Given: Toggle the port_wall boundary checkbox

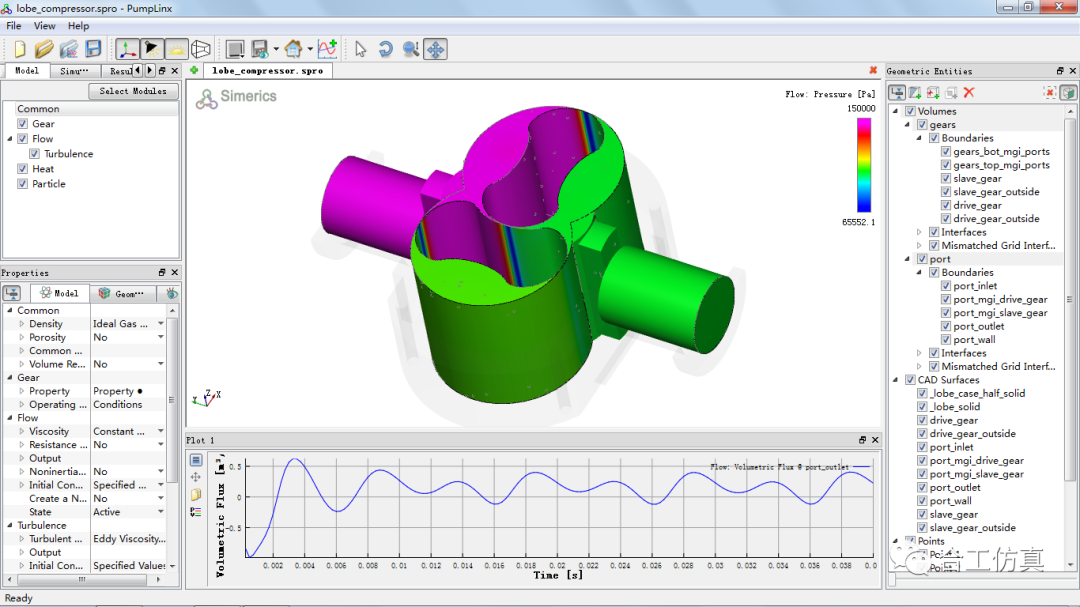Looking at the screenshot, I should click(946, 340).
